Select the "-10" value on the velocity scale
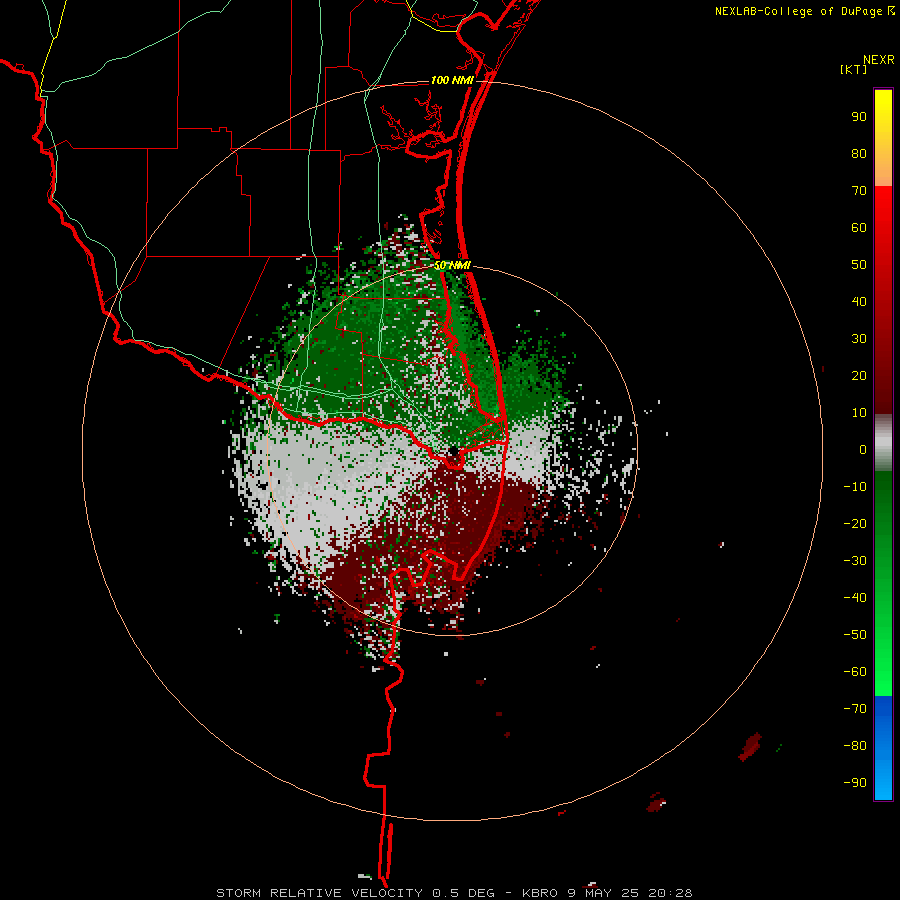 click(x=855, y=487)
